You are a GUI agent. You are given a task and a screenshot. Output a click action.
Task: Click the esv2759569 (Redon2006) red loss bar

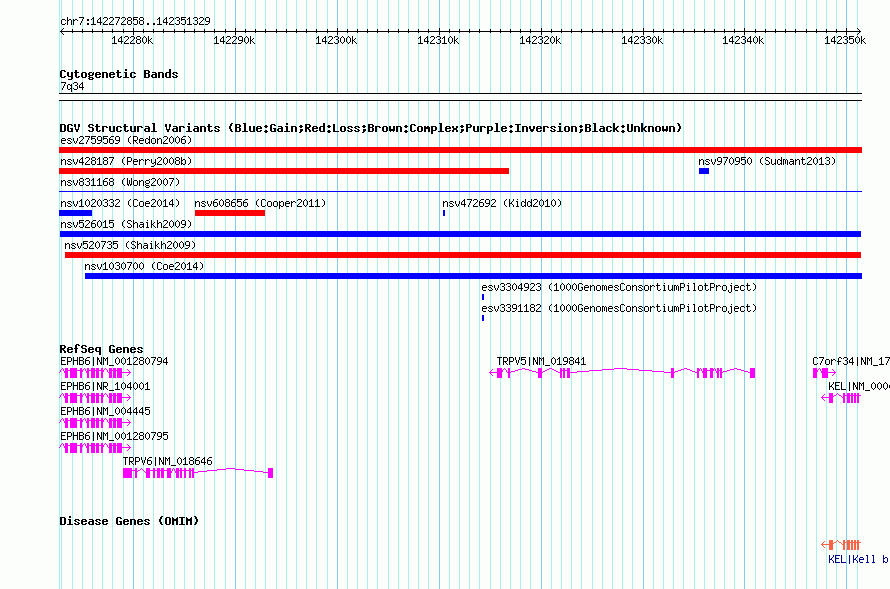click(460, 150)
